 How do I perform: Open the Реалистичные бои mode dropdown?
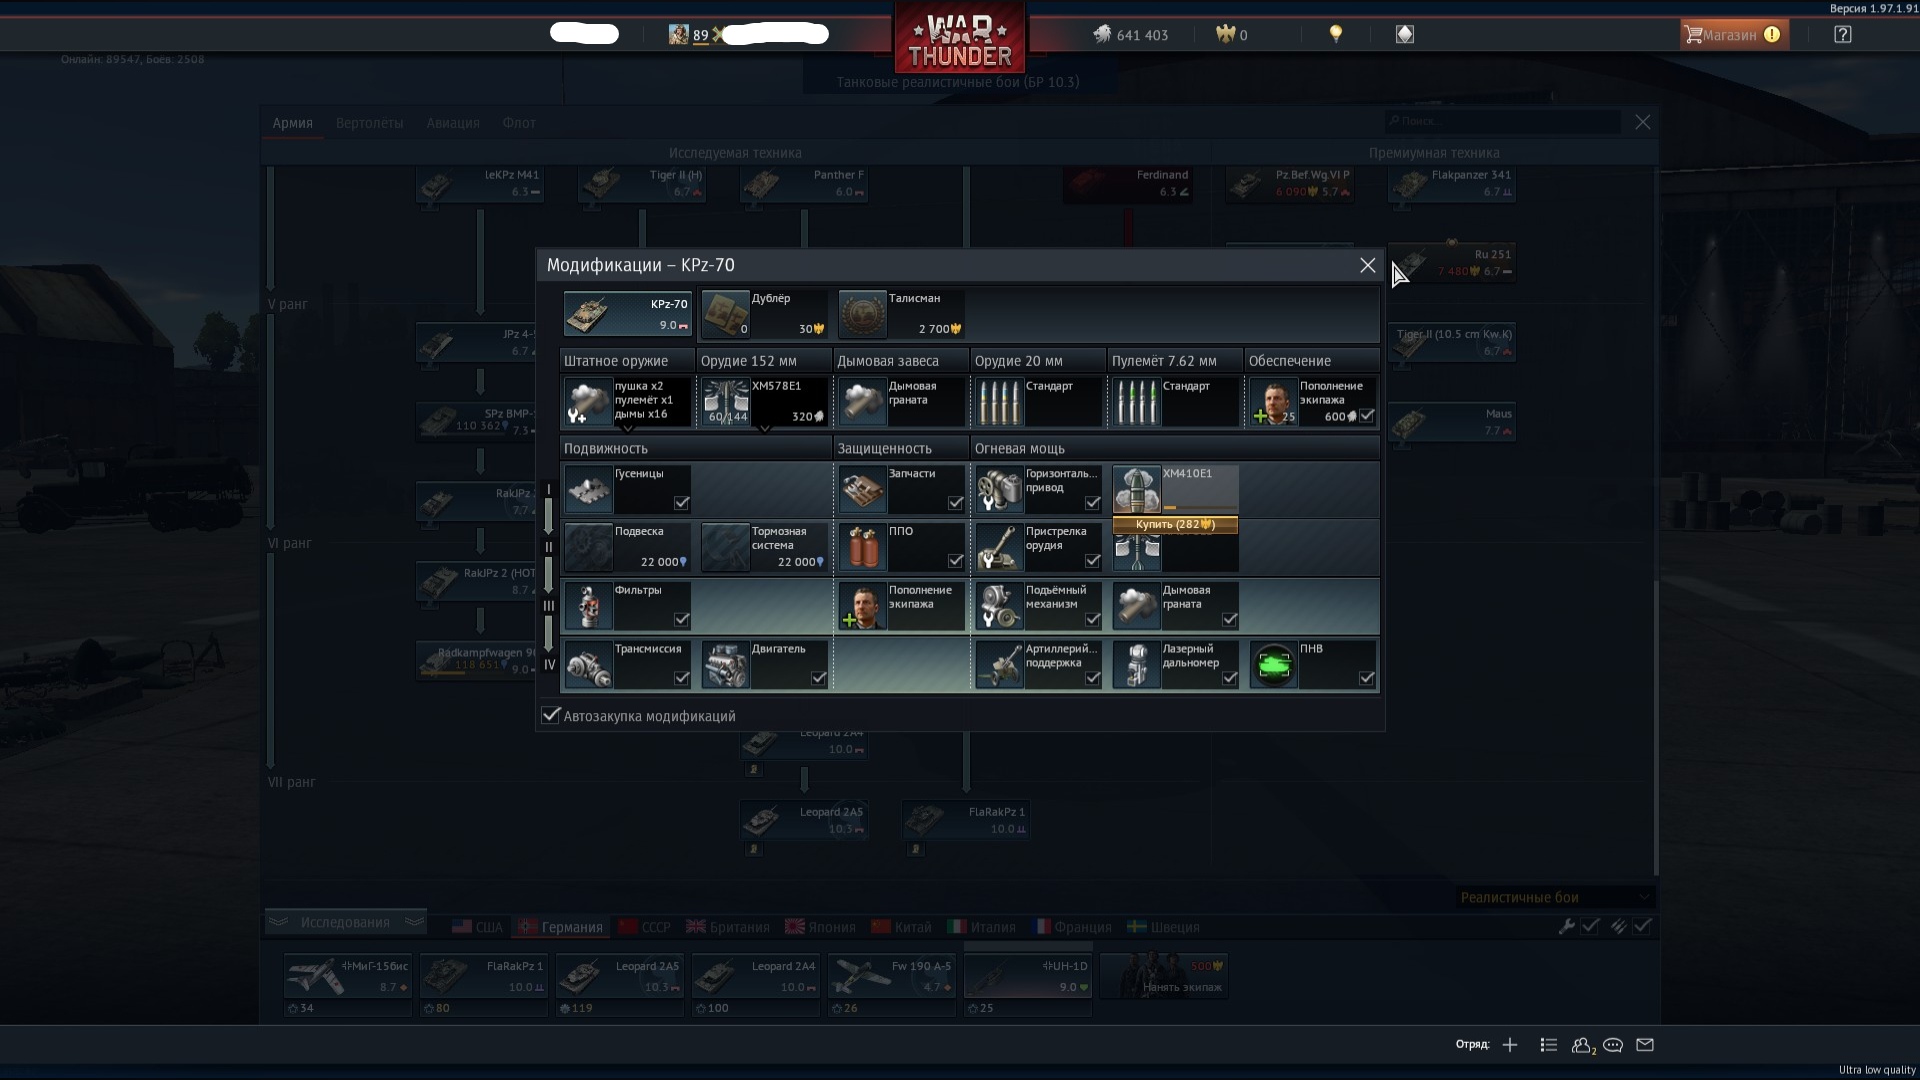point(1555,897)
